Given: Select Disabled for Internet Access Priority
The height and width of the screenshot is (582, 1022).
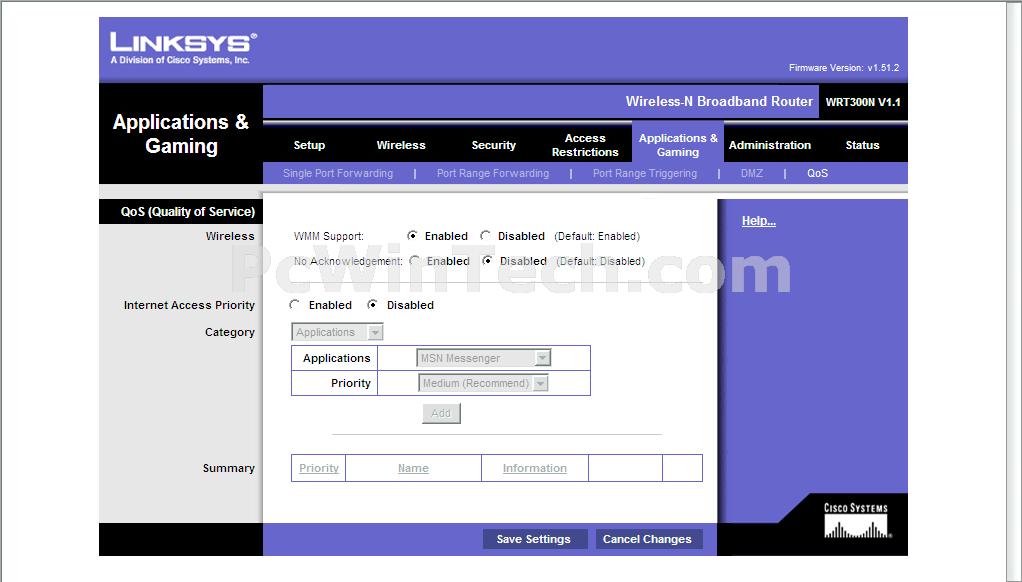Looking at the screenshot, I should click(x=372, y=305).
